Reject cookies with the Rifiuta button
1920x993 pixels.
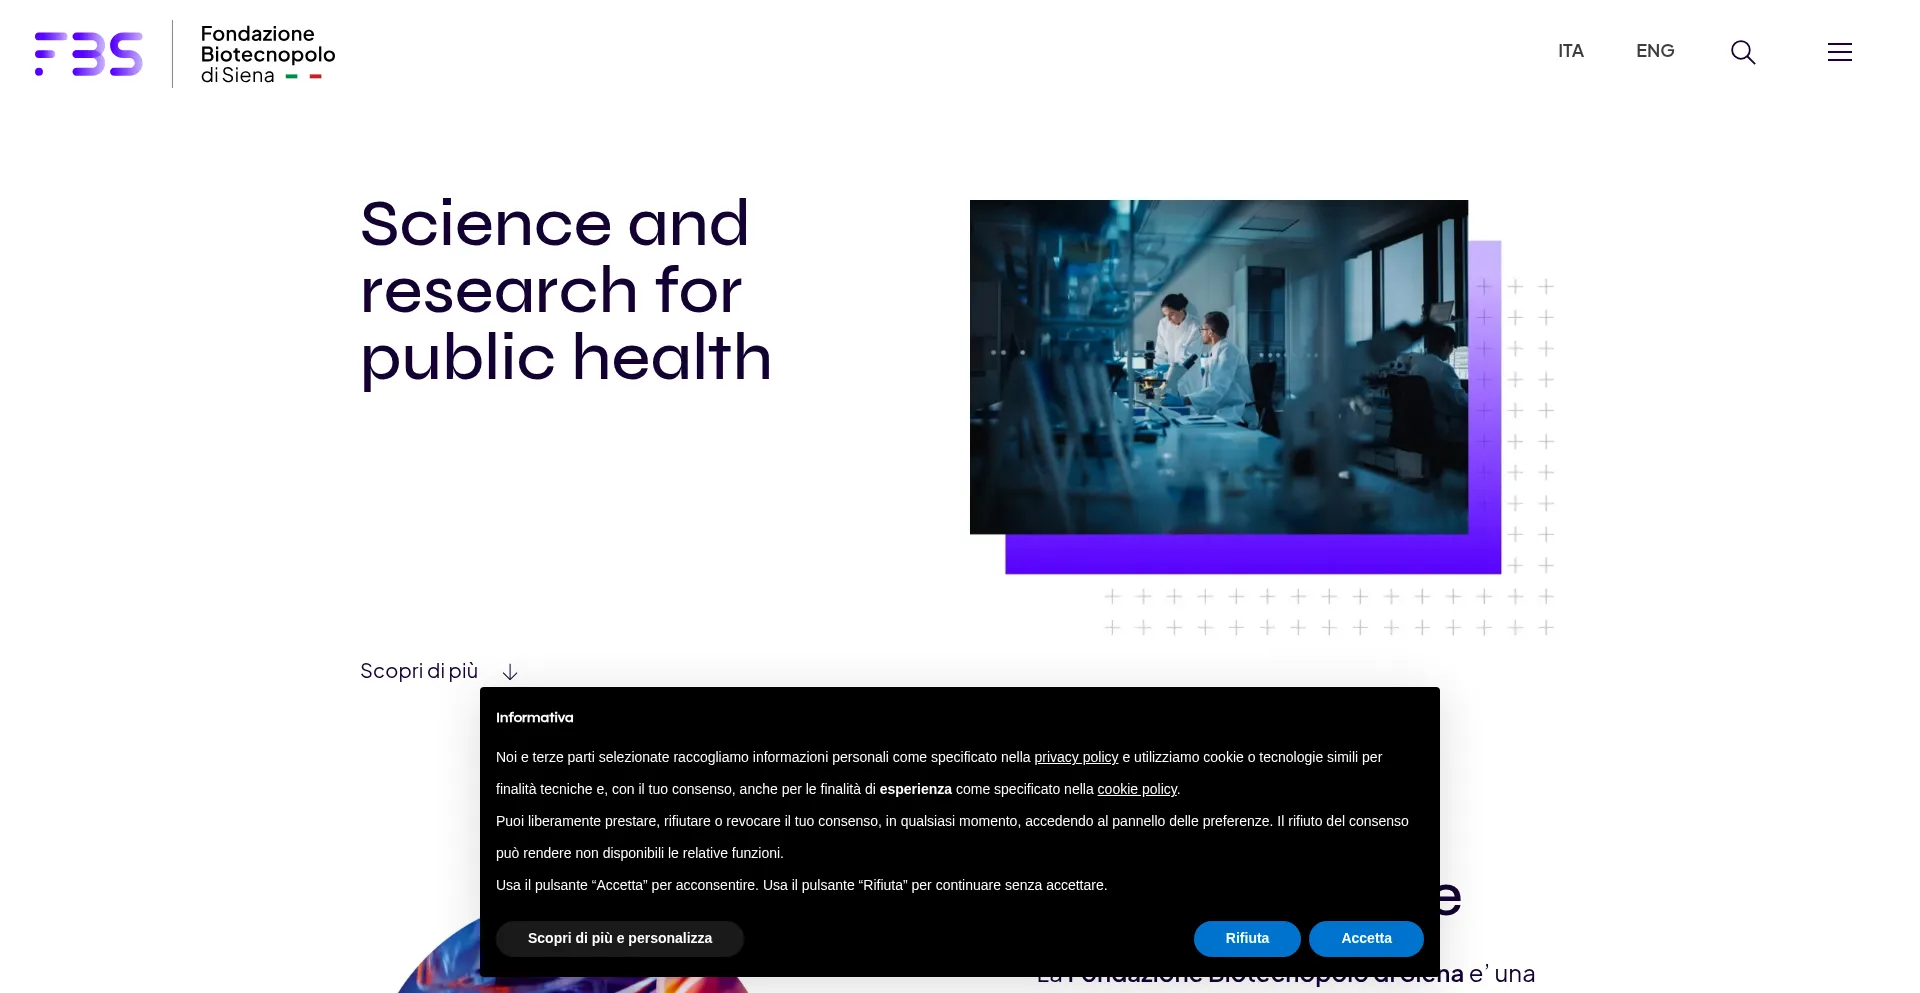click(x=1246, y=938)
